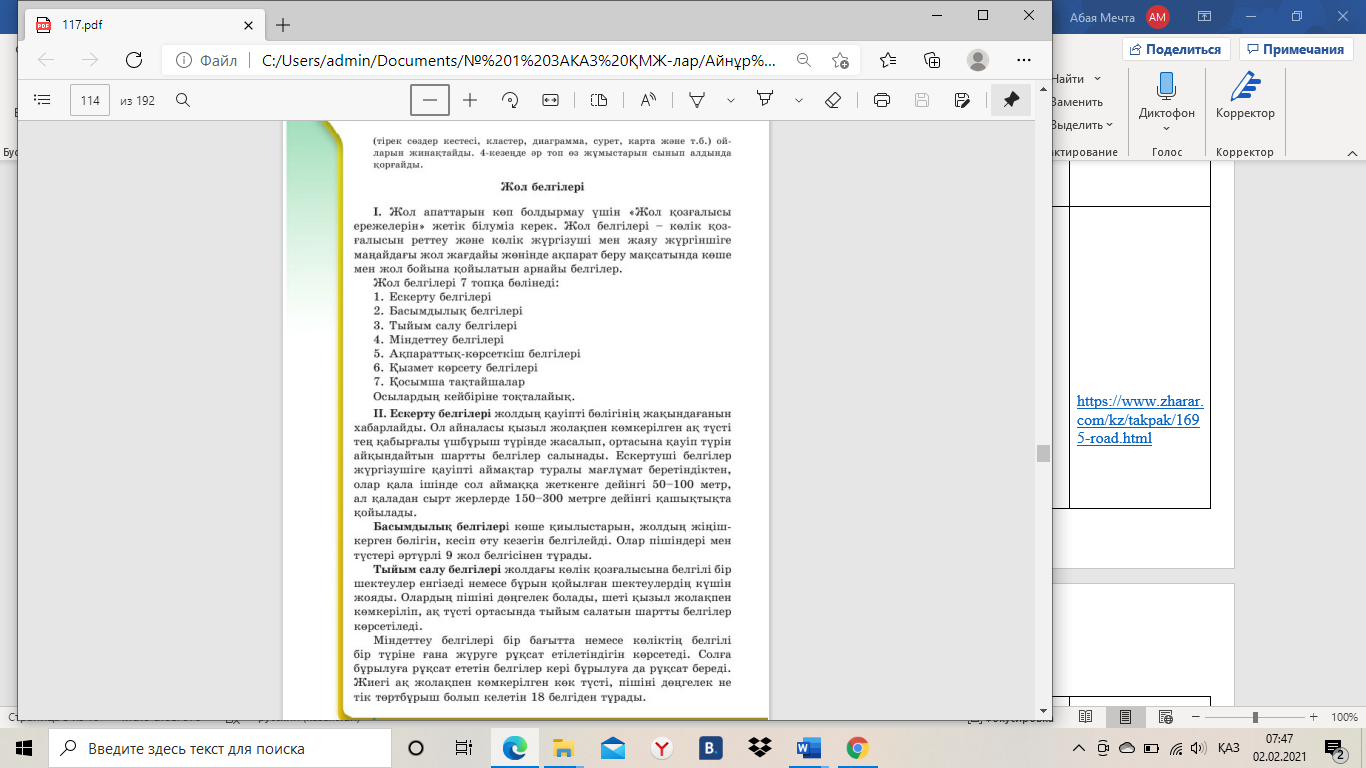Image resolution: width=1366 pixels, height=768 pixels.
Task: Click the Save as icon in PDF toolbar
Action: 962,100
